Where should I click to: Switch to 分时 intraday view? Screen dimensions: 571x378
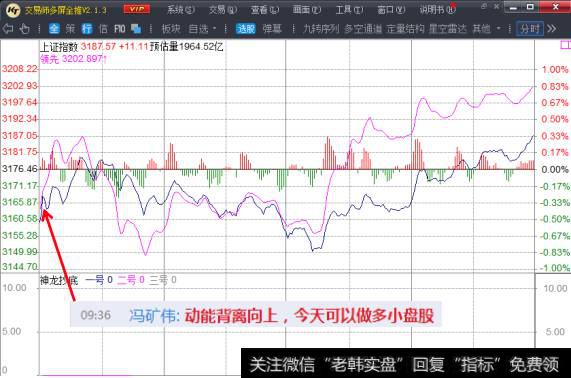(x=530, y=29)
